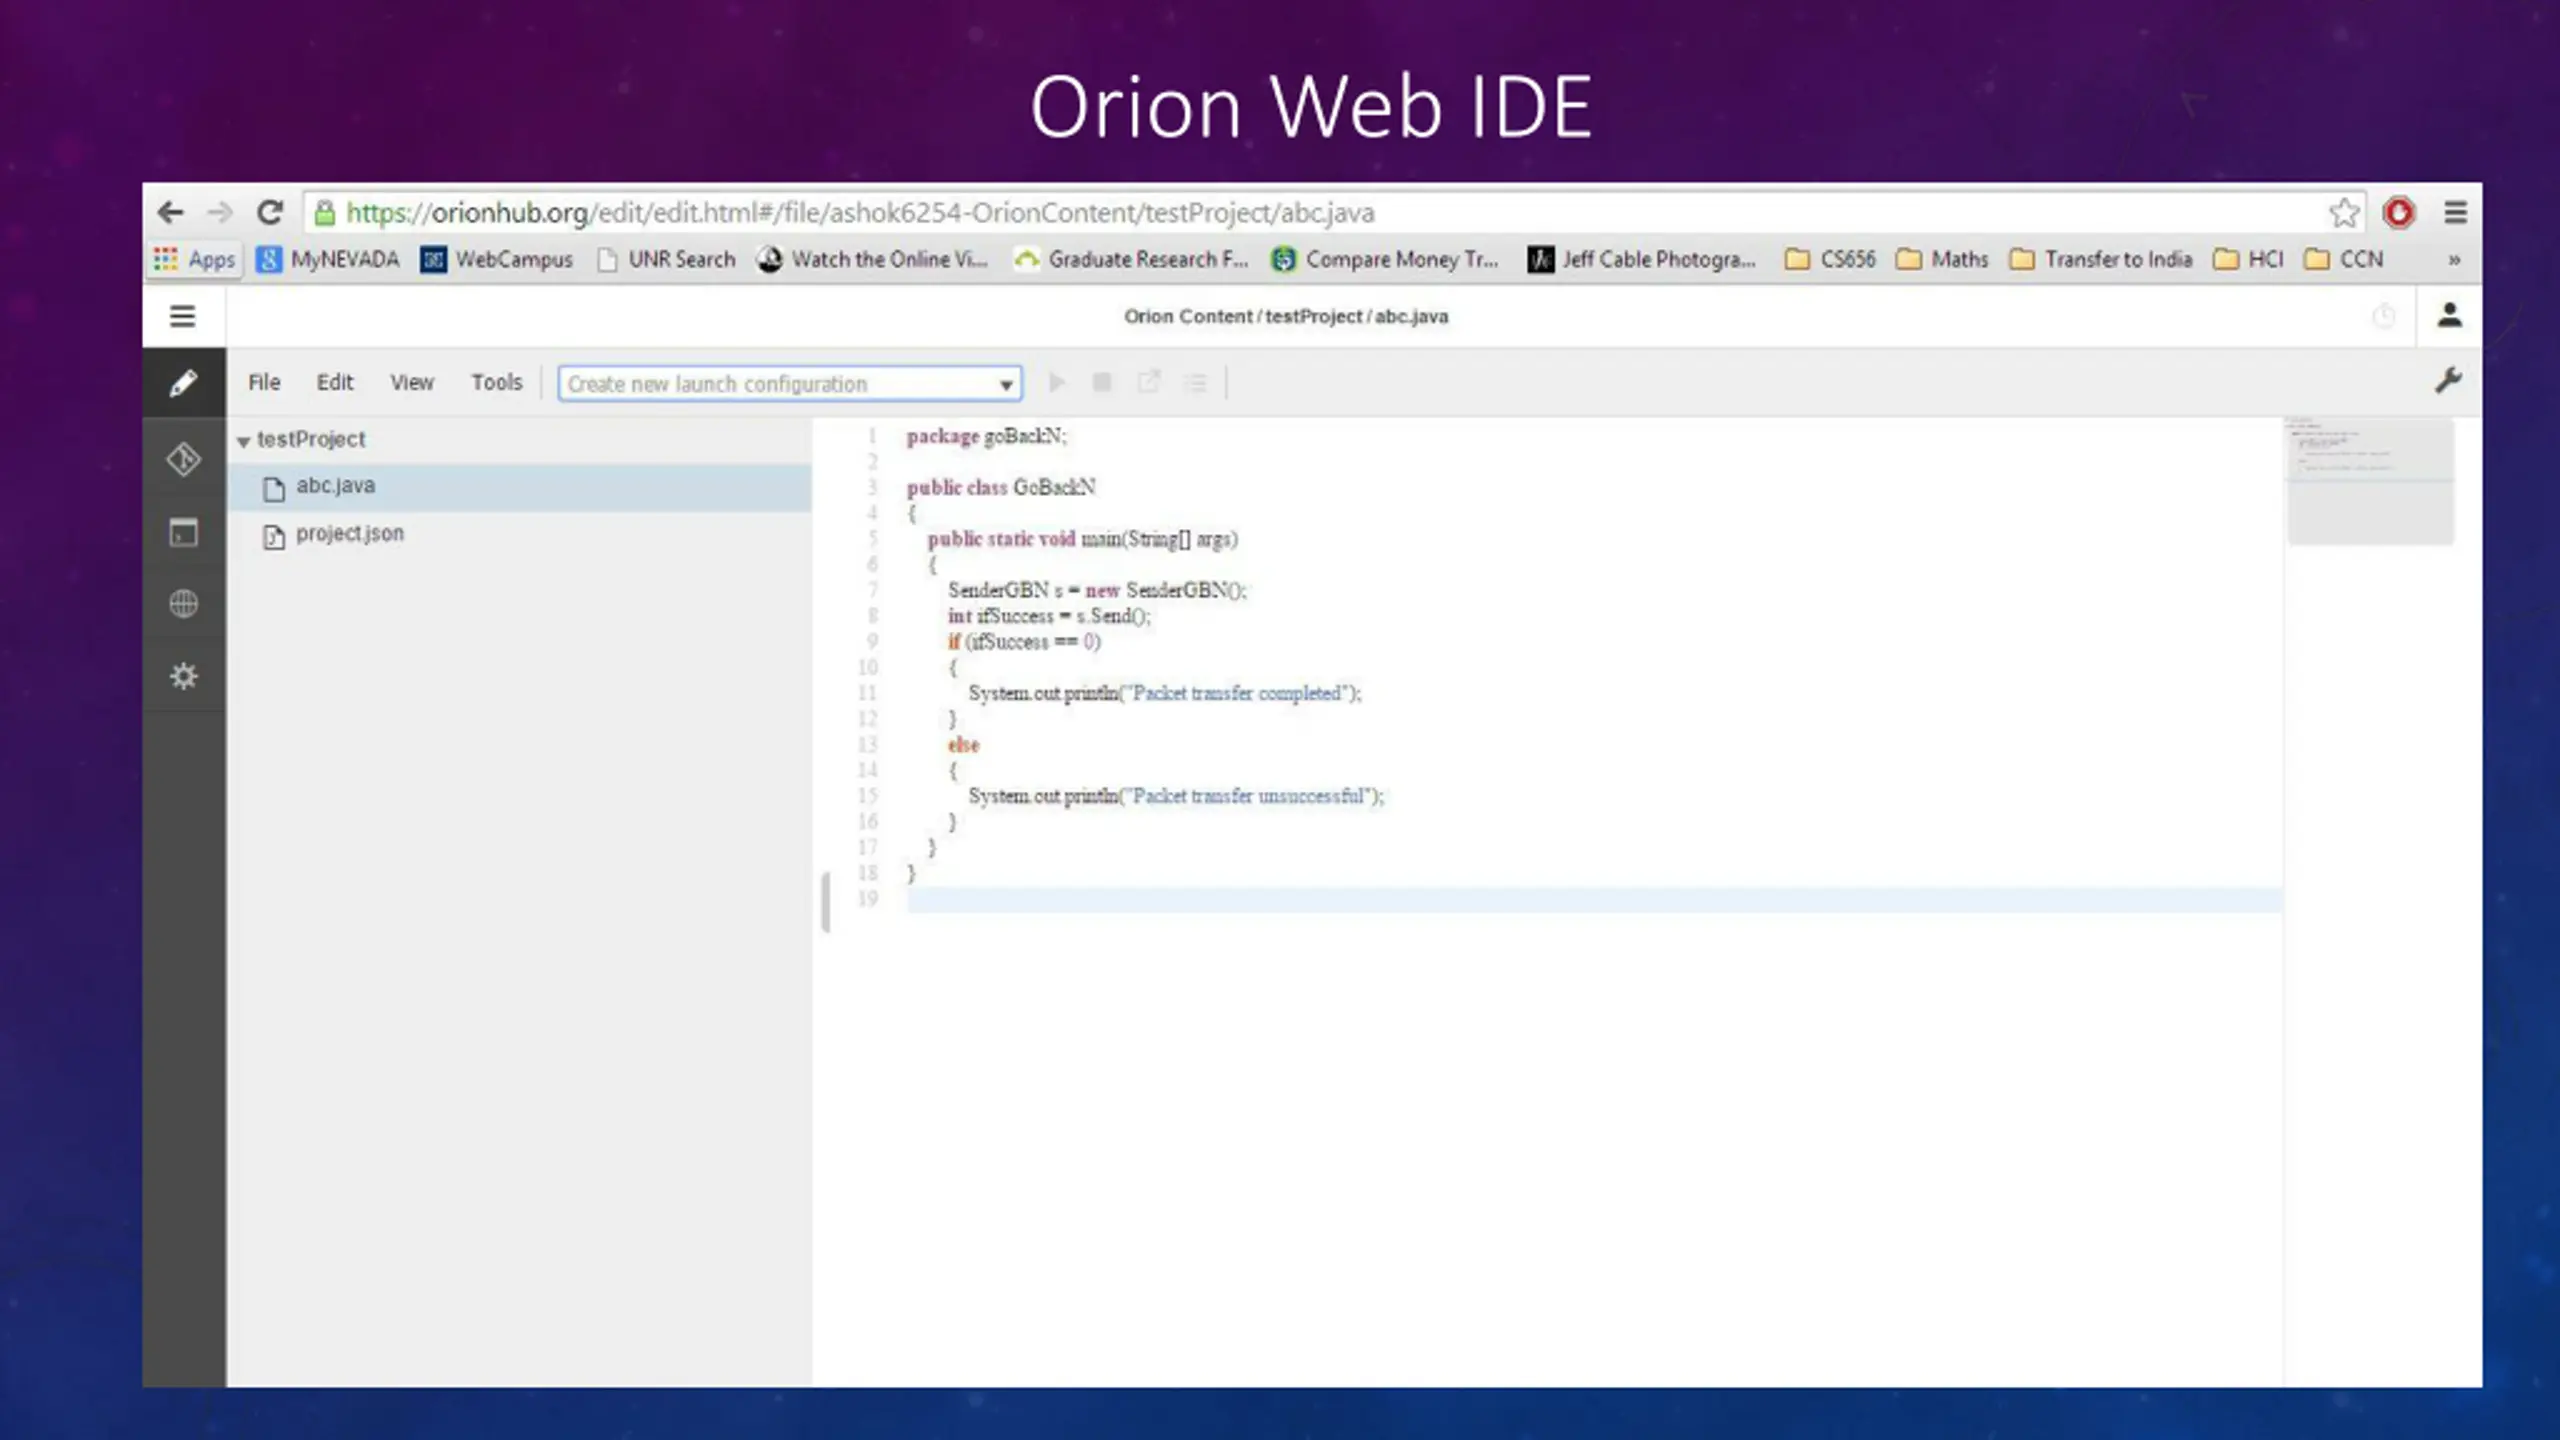Screen dimensions: 2560x1440
Task: Click the open deployed app icon
Action: [x=1149, y=382]
